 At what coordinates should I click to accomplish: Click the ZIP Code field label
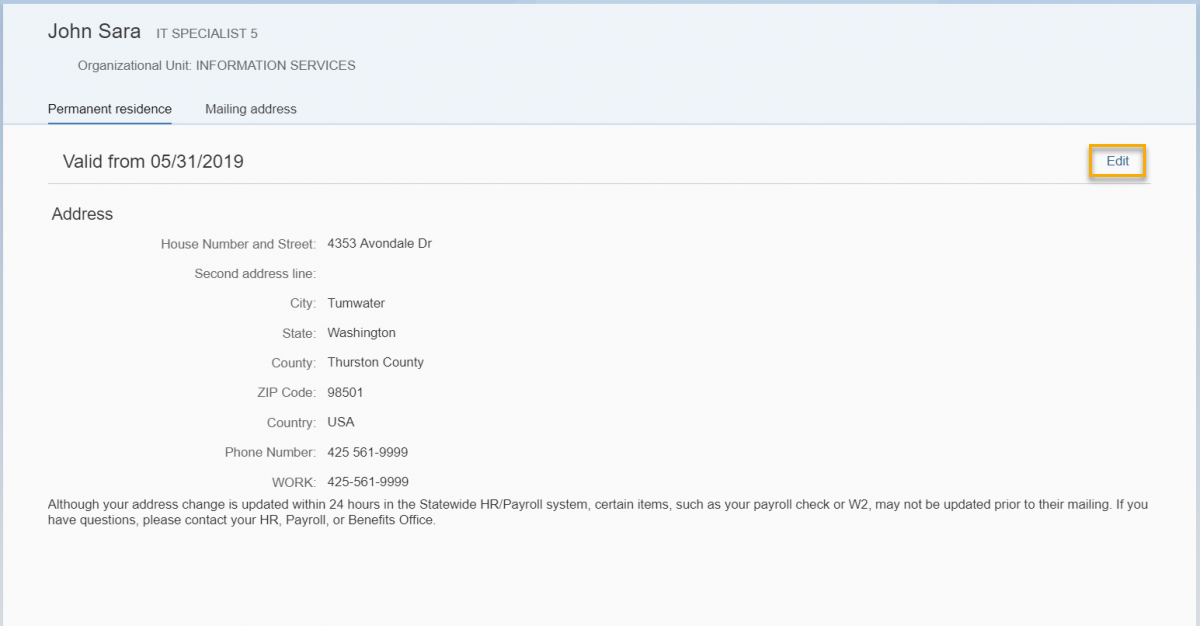(286, 393)
